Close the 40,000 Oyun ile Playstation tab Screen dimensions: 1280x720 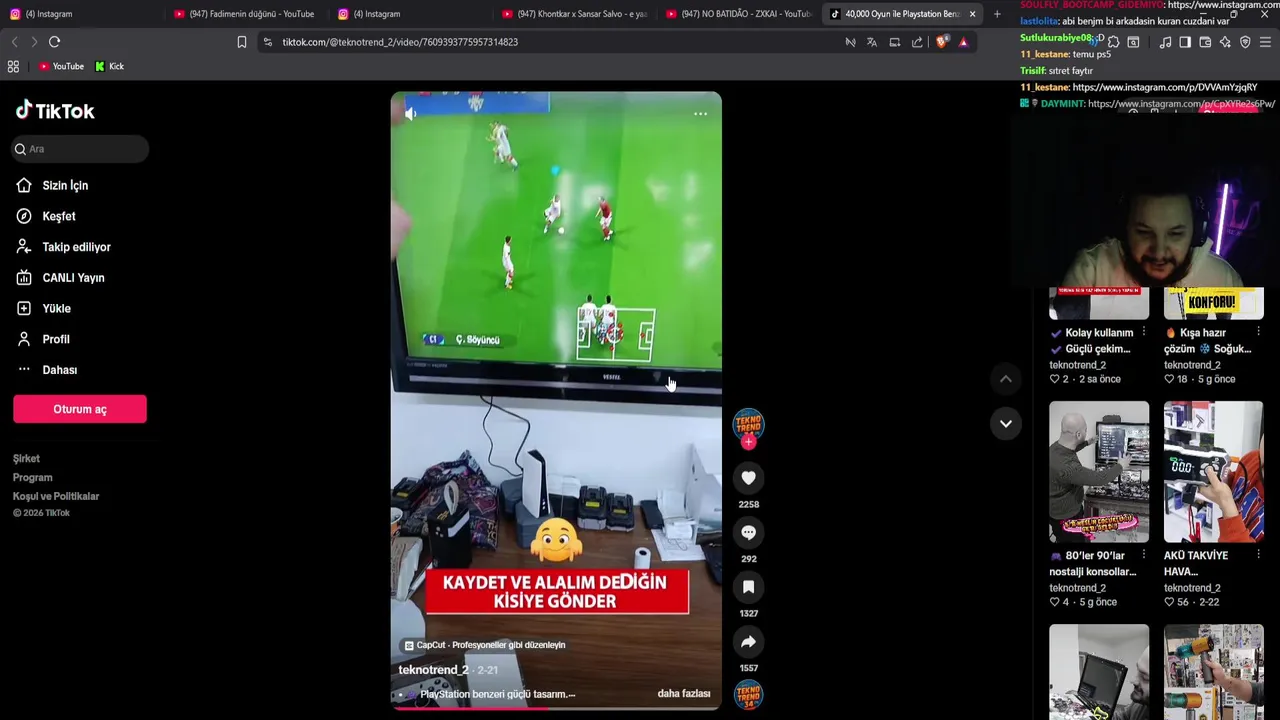pyautogui.click(x=972, y=14)
